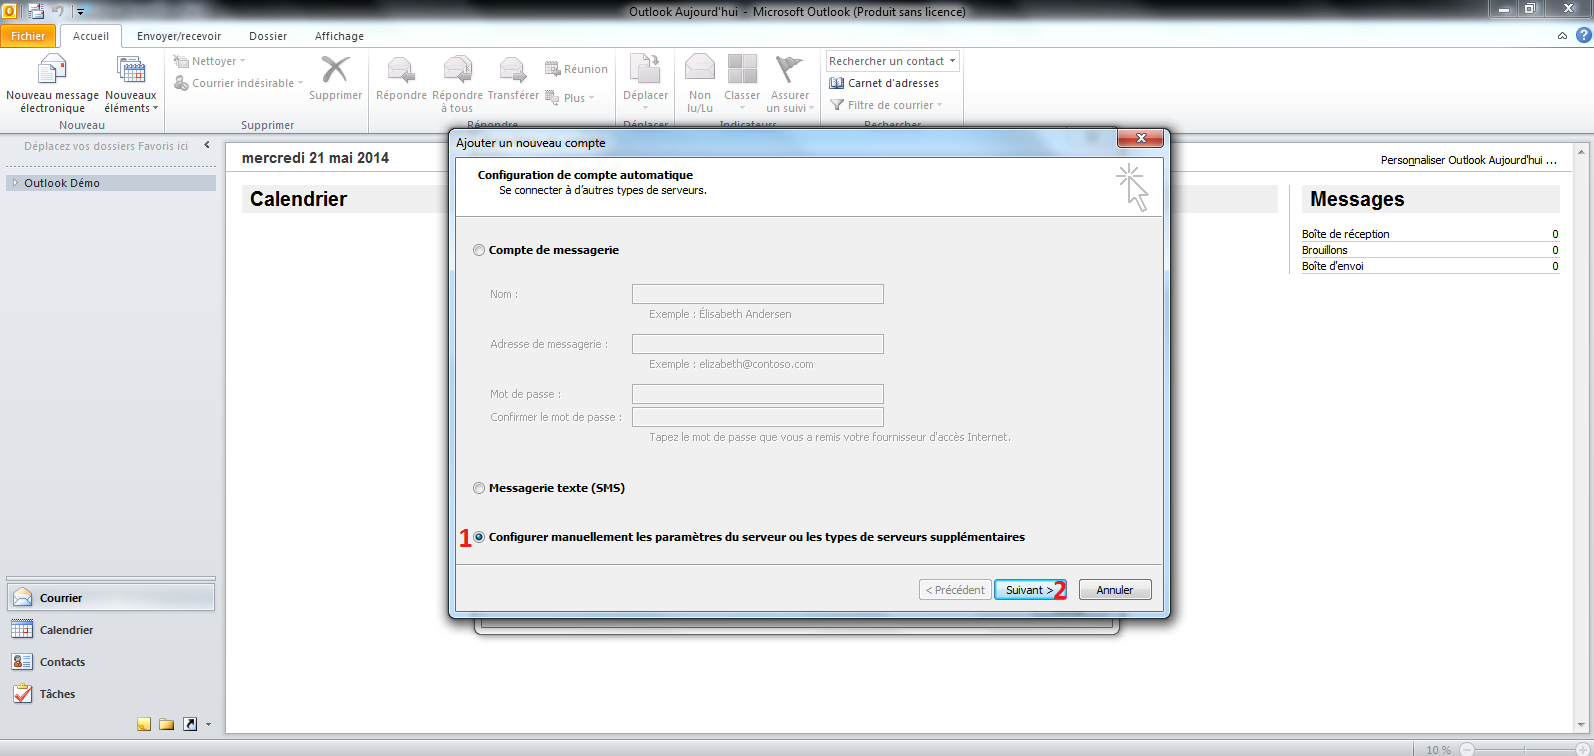Image resolution: width=1594 pixels, height=756 pixels.
Task: Open the Tâches navigation icon
Action: 22,694
